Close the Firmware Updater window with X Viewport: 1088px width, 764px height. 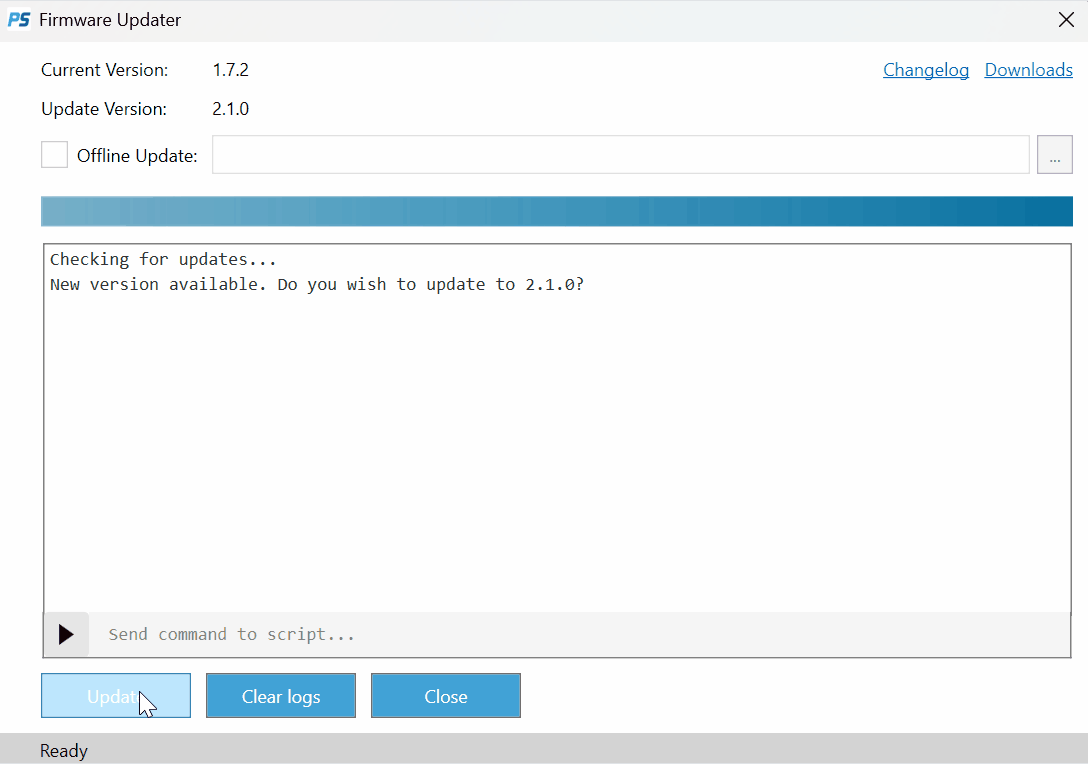click(x=1066, y=20)
